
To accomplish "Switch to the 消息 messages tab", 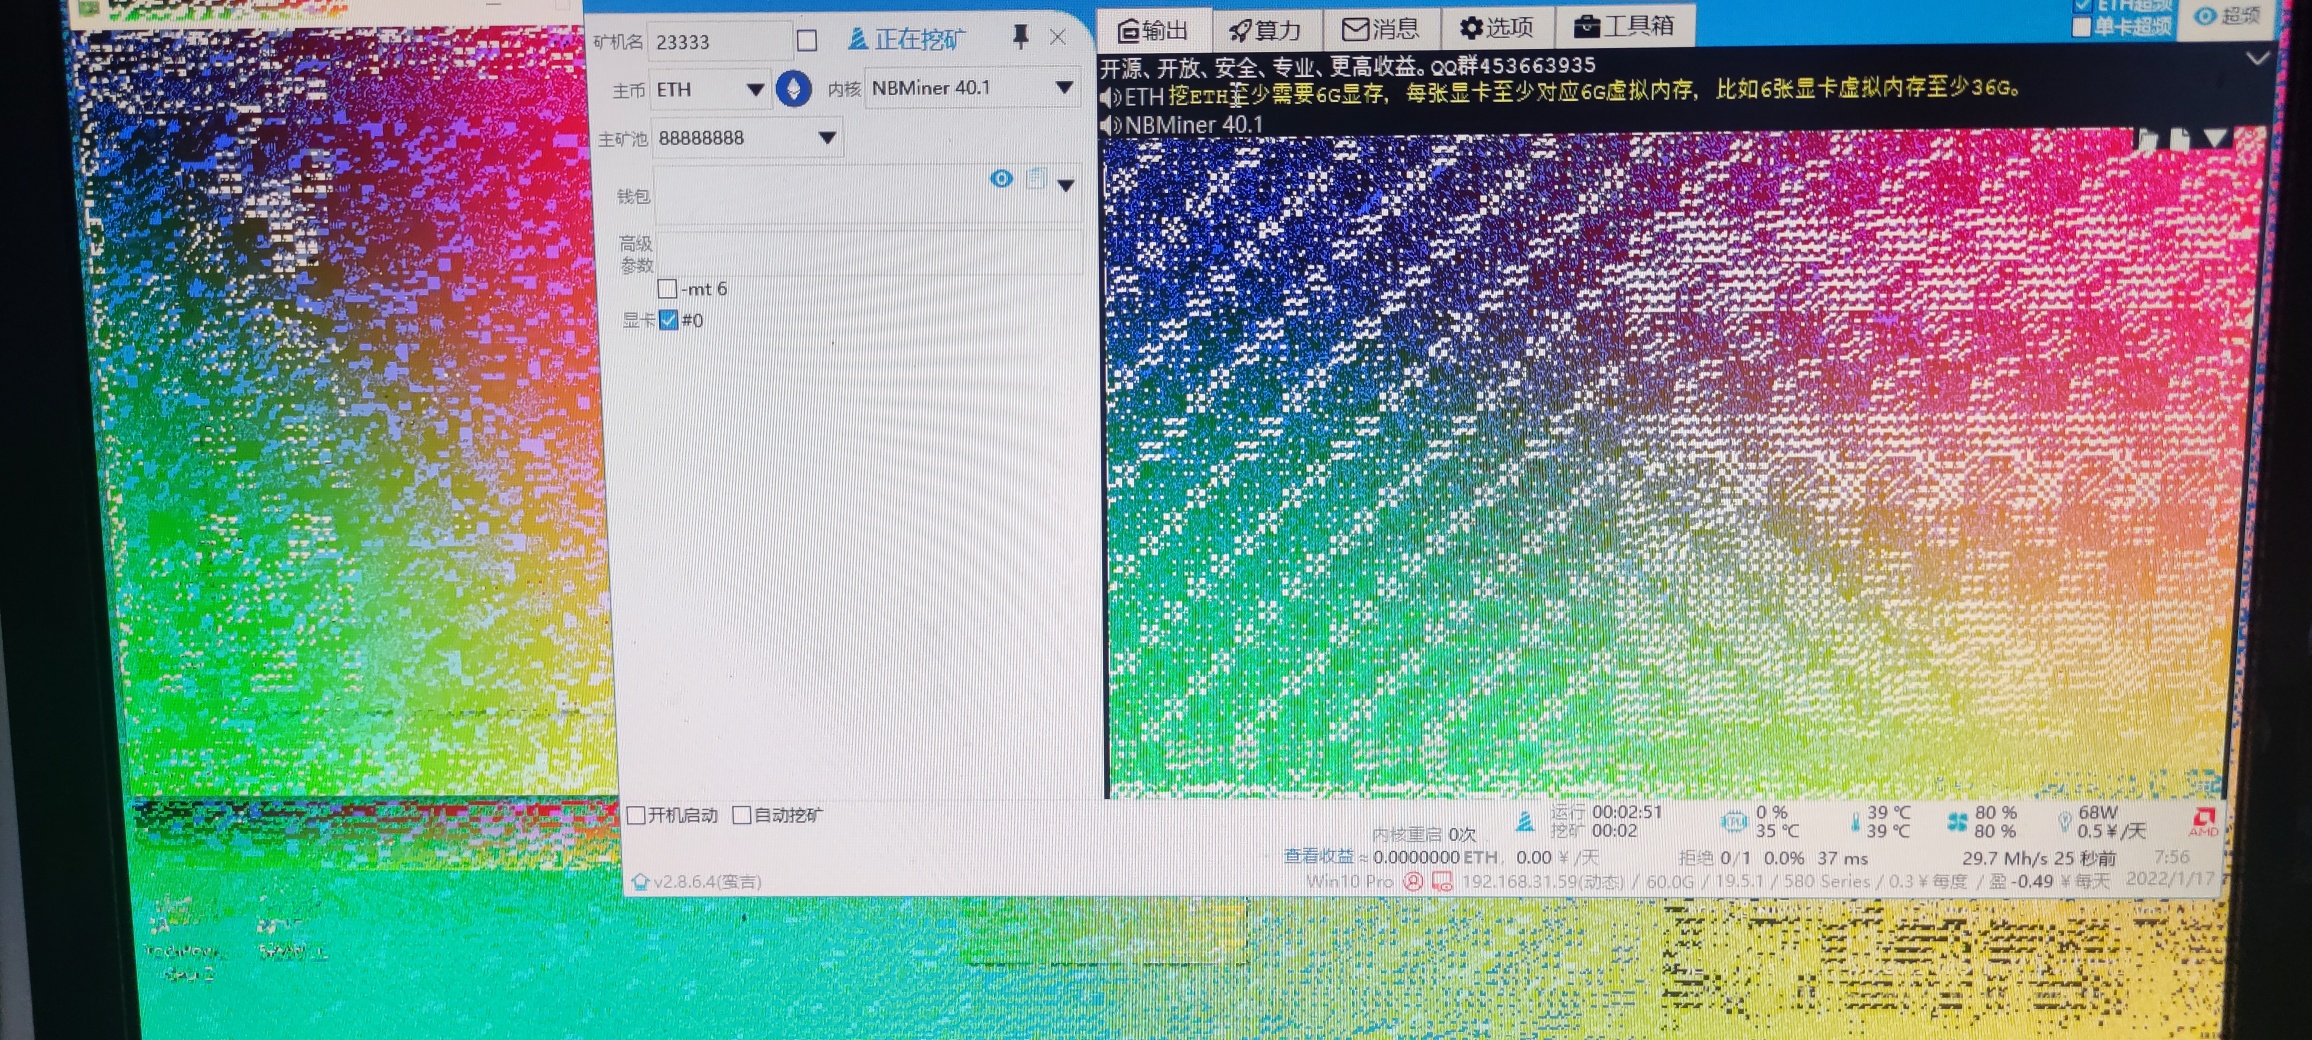I will (1381, 29).
